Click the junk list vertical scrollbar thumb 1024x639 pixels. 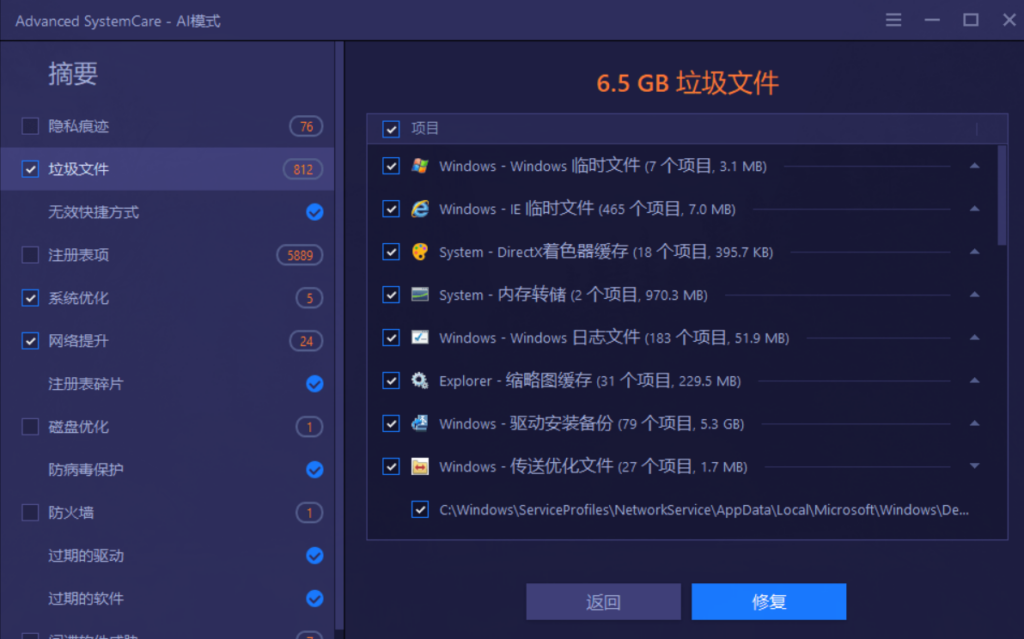click(x=1002, y=195)
